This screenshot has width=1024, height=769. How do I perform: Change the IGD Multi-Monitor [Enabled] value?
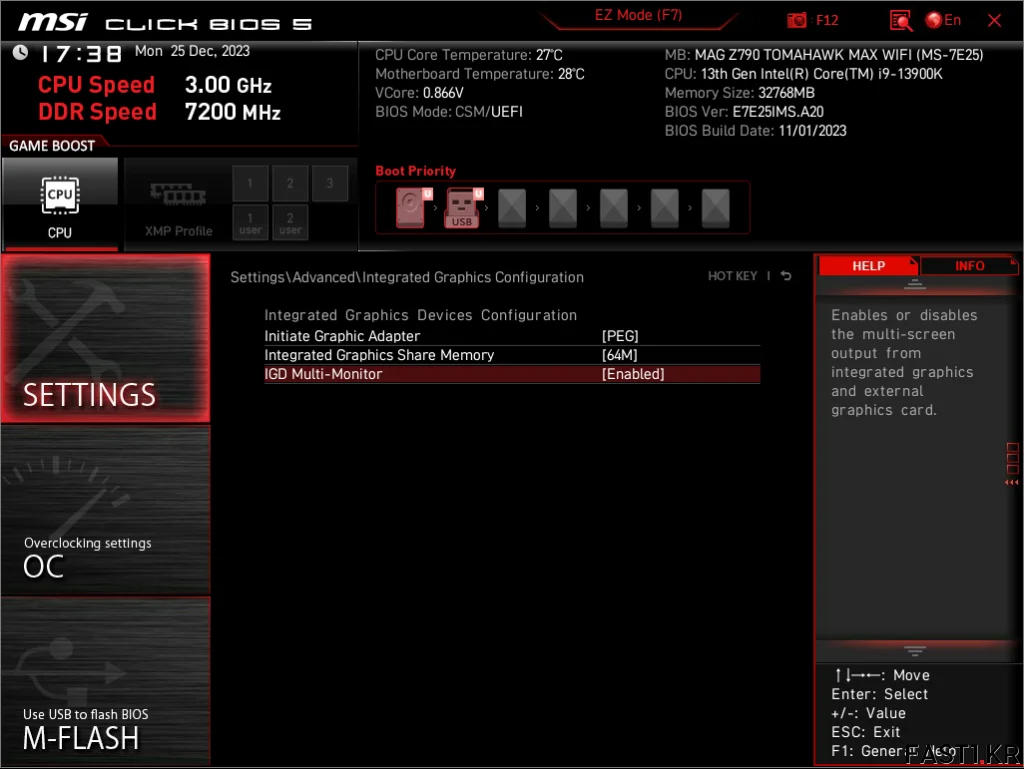[x=512, y=374]
